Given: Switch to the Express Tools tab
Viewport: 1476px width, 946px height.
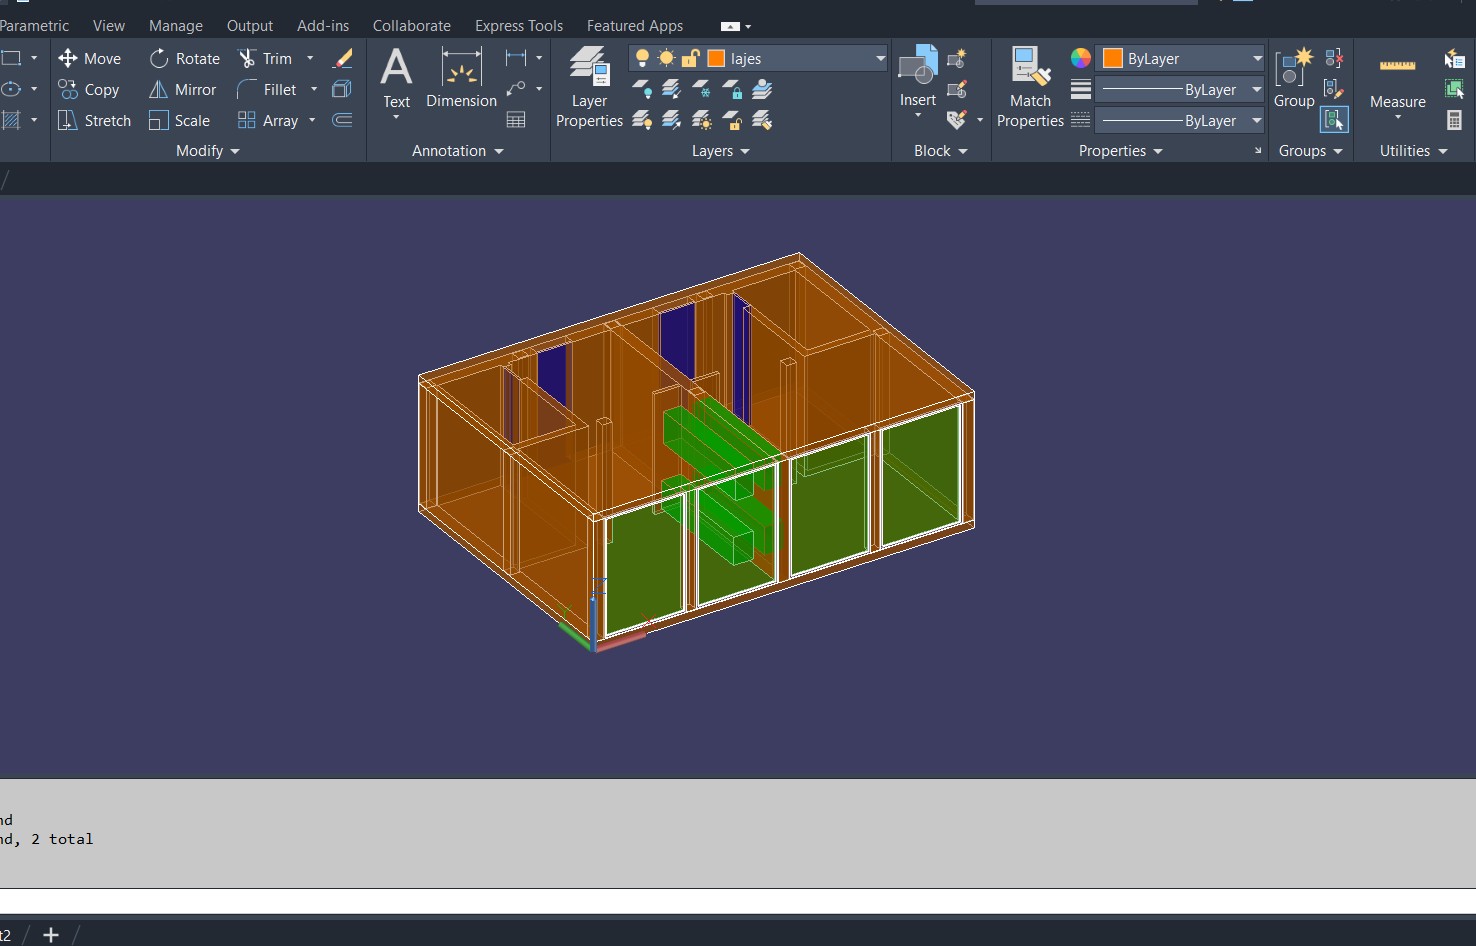Looking at the screenshot, I should tap(519, 26).
